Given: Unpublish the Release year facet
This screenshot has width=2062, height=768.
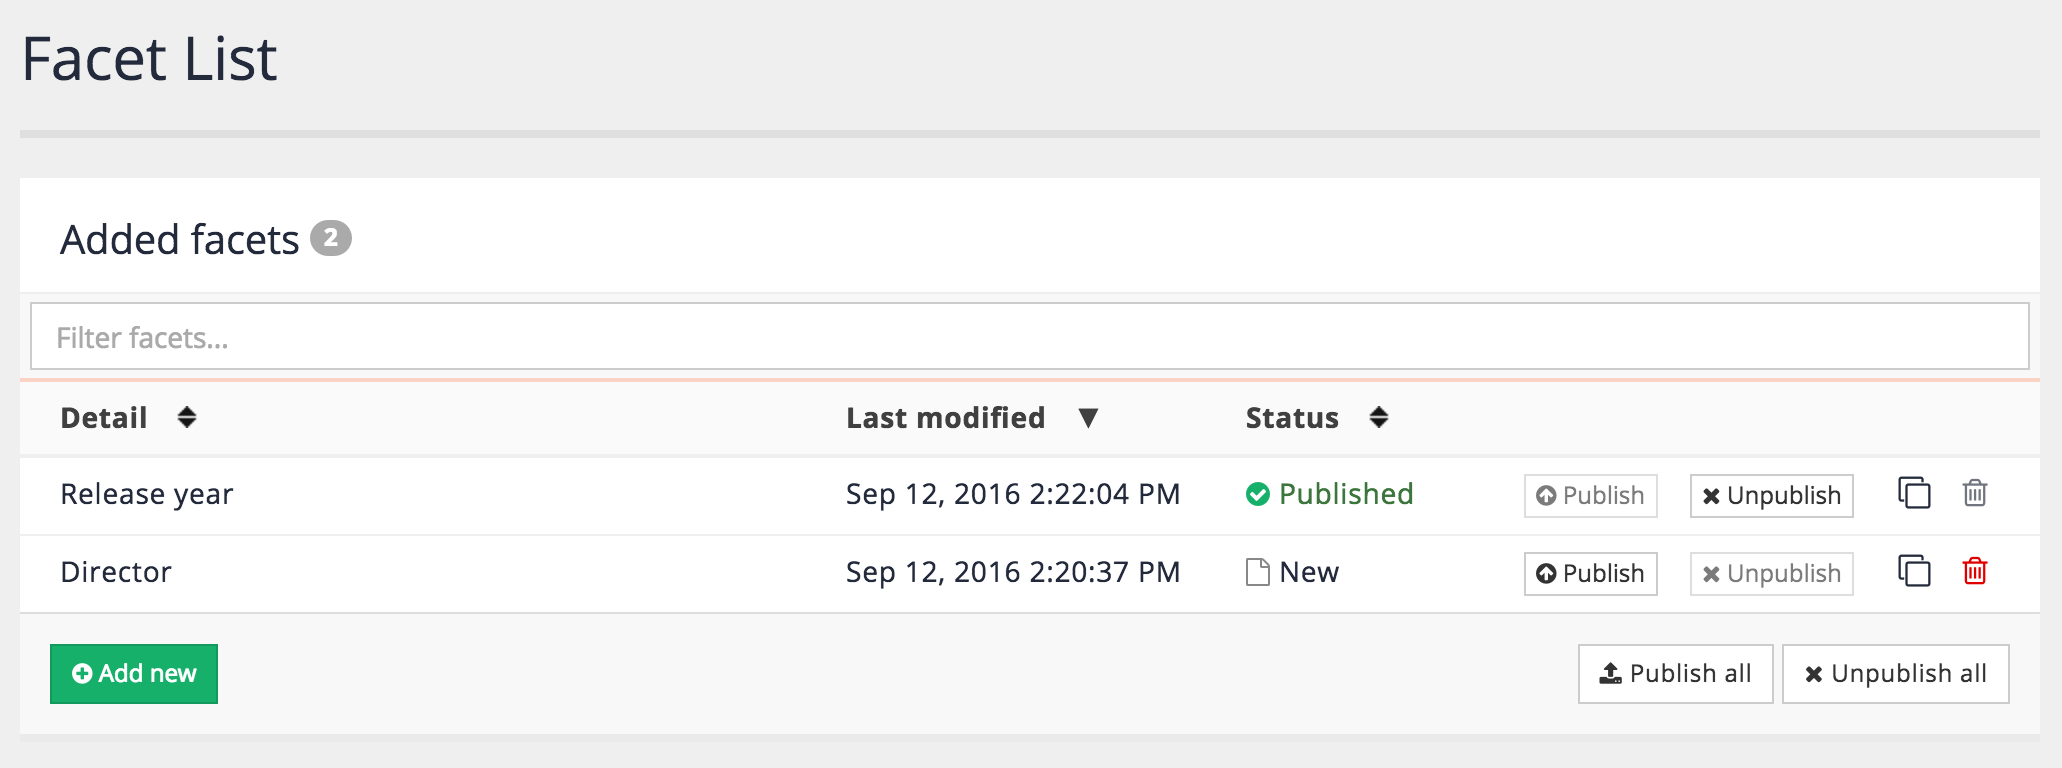Looking at the screenshot, I should click(1771, 496).
